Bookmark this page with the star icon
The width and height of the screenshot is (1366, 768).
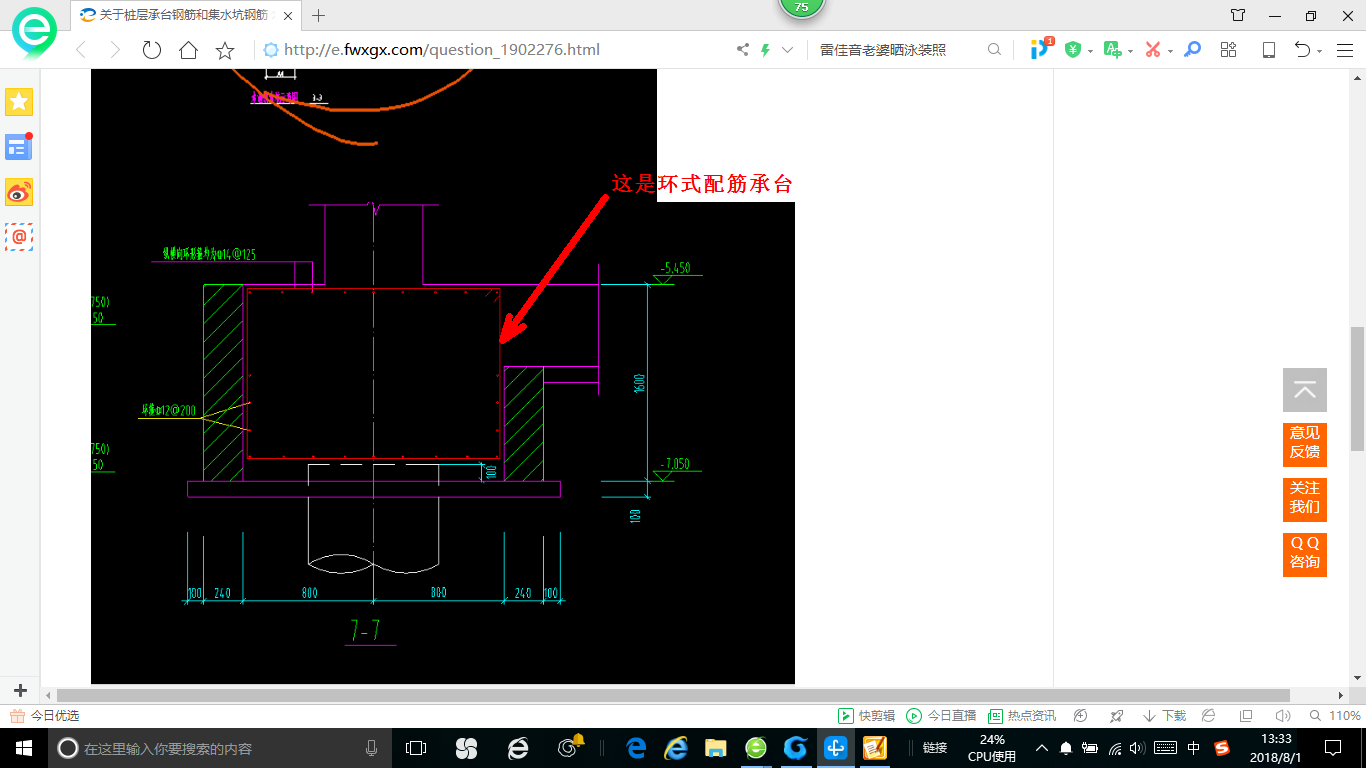coord(225,50)
